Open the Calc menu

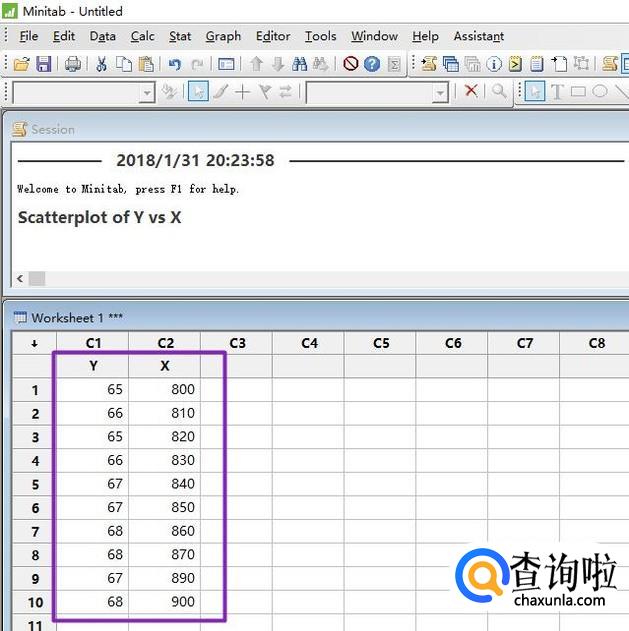pos(142,36)
